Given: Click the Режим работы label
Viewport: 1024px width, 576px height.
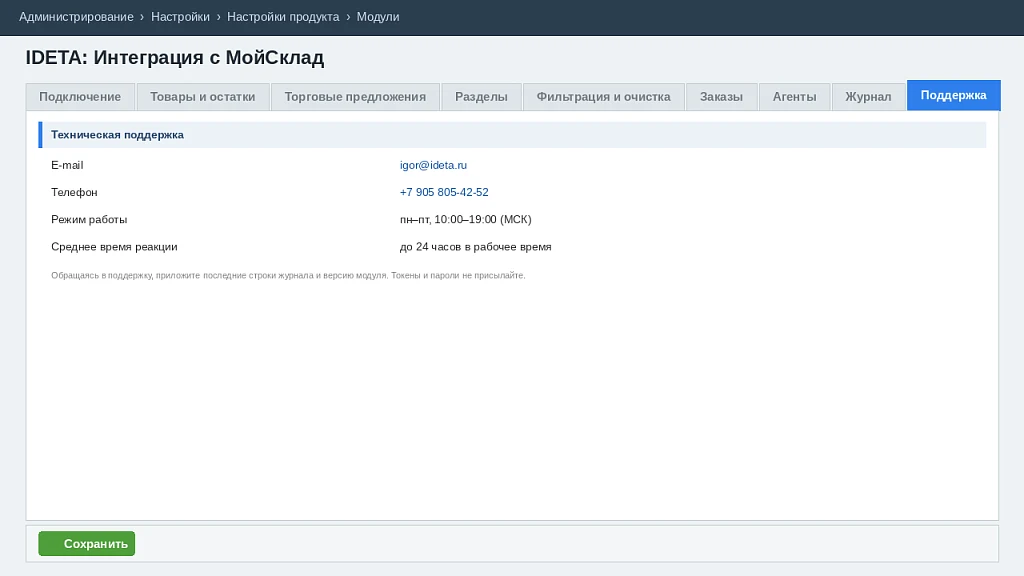Looking at the screenshot, I should (x=89, y=219).
